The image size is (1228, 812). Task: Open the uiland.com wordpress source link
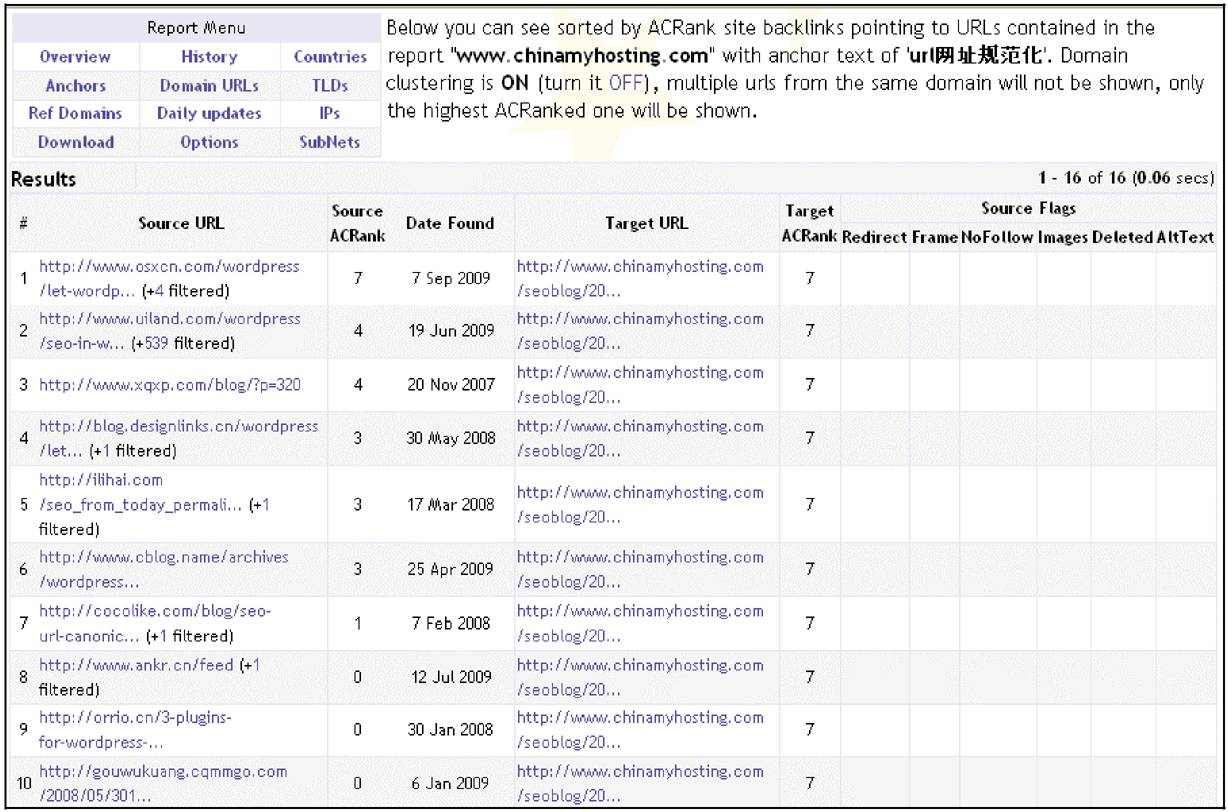169,331
